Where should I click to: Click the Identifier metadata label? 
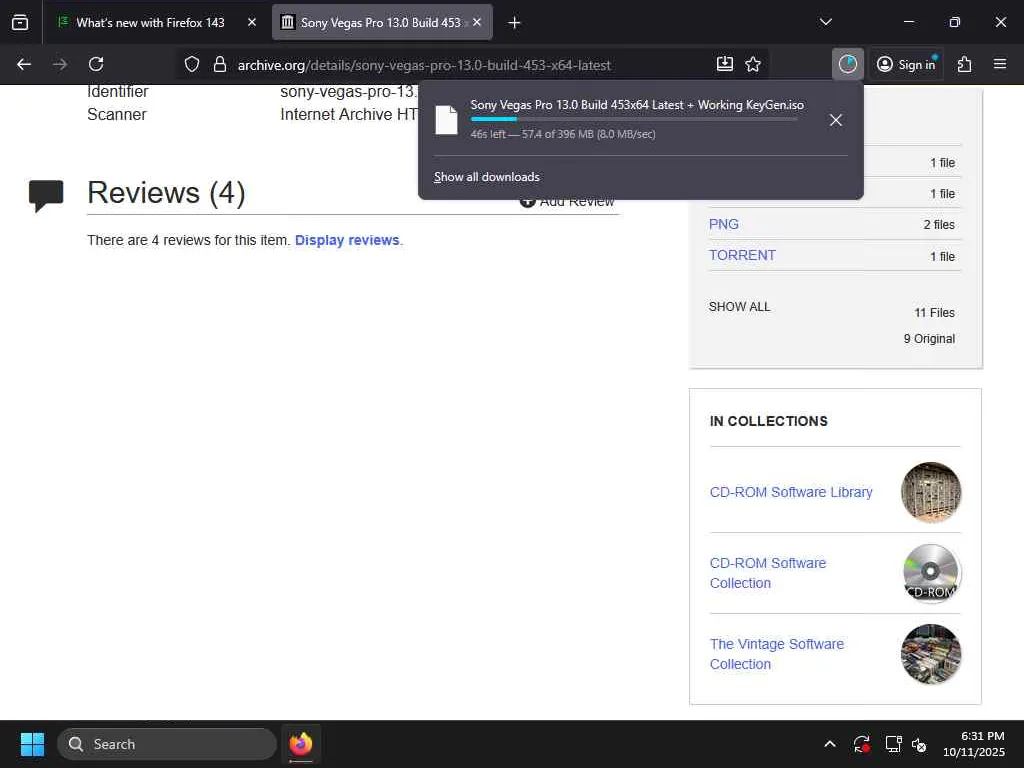118,92
